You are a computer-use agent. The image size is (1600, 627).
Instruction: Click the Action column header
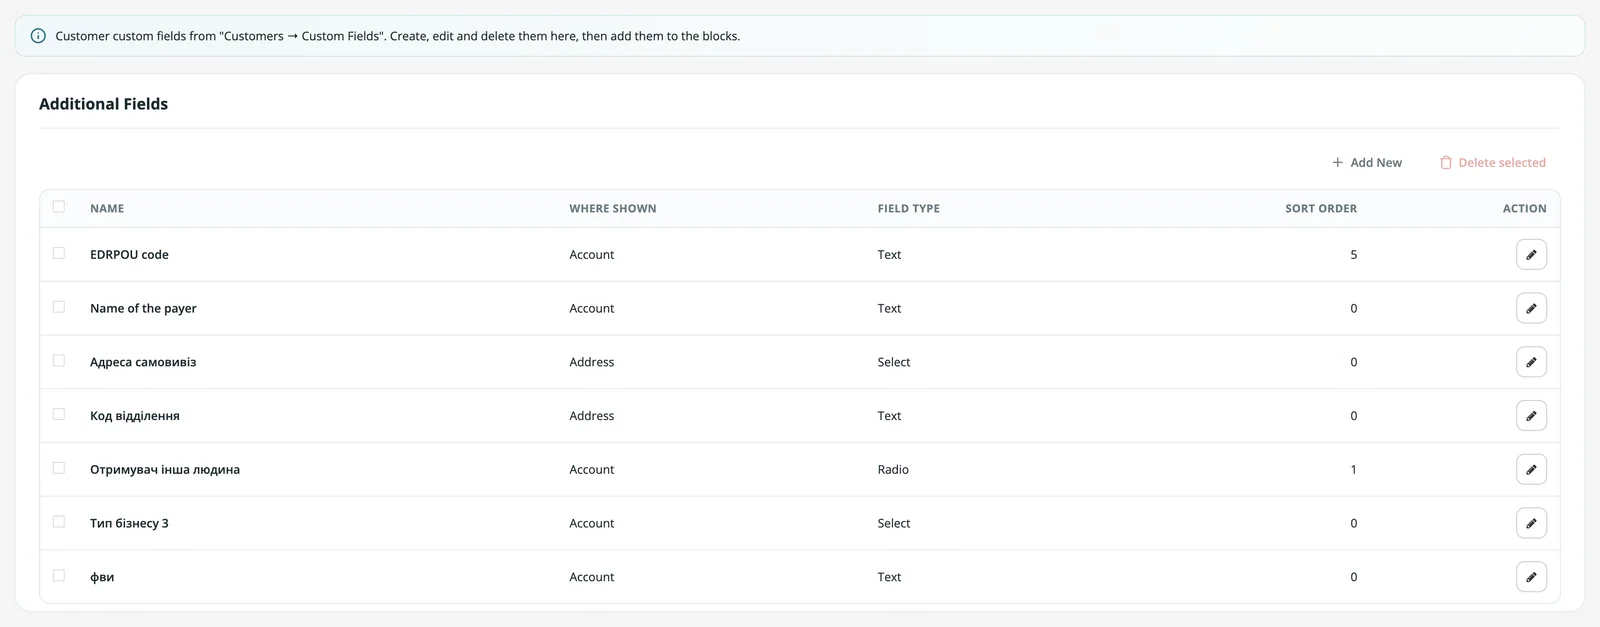(1524, 209)
